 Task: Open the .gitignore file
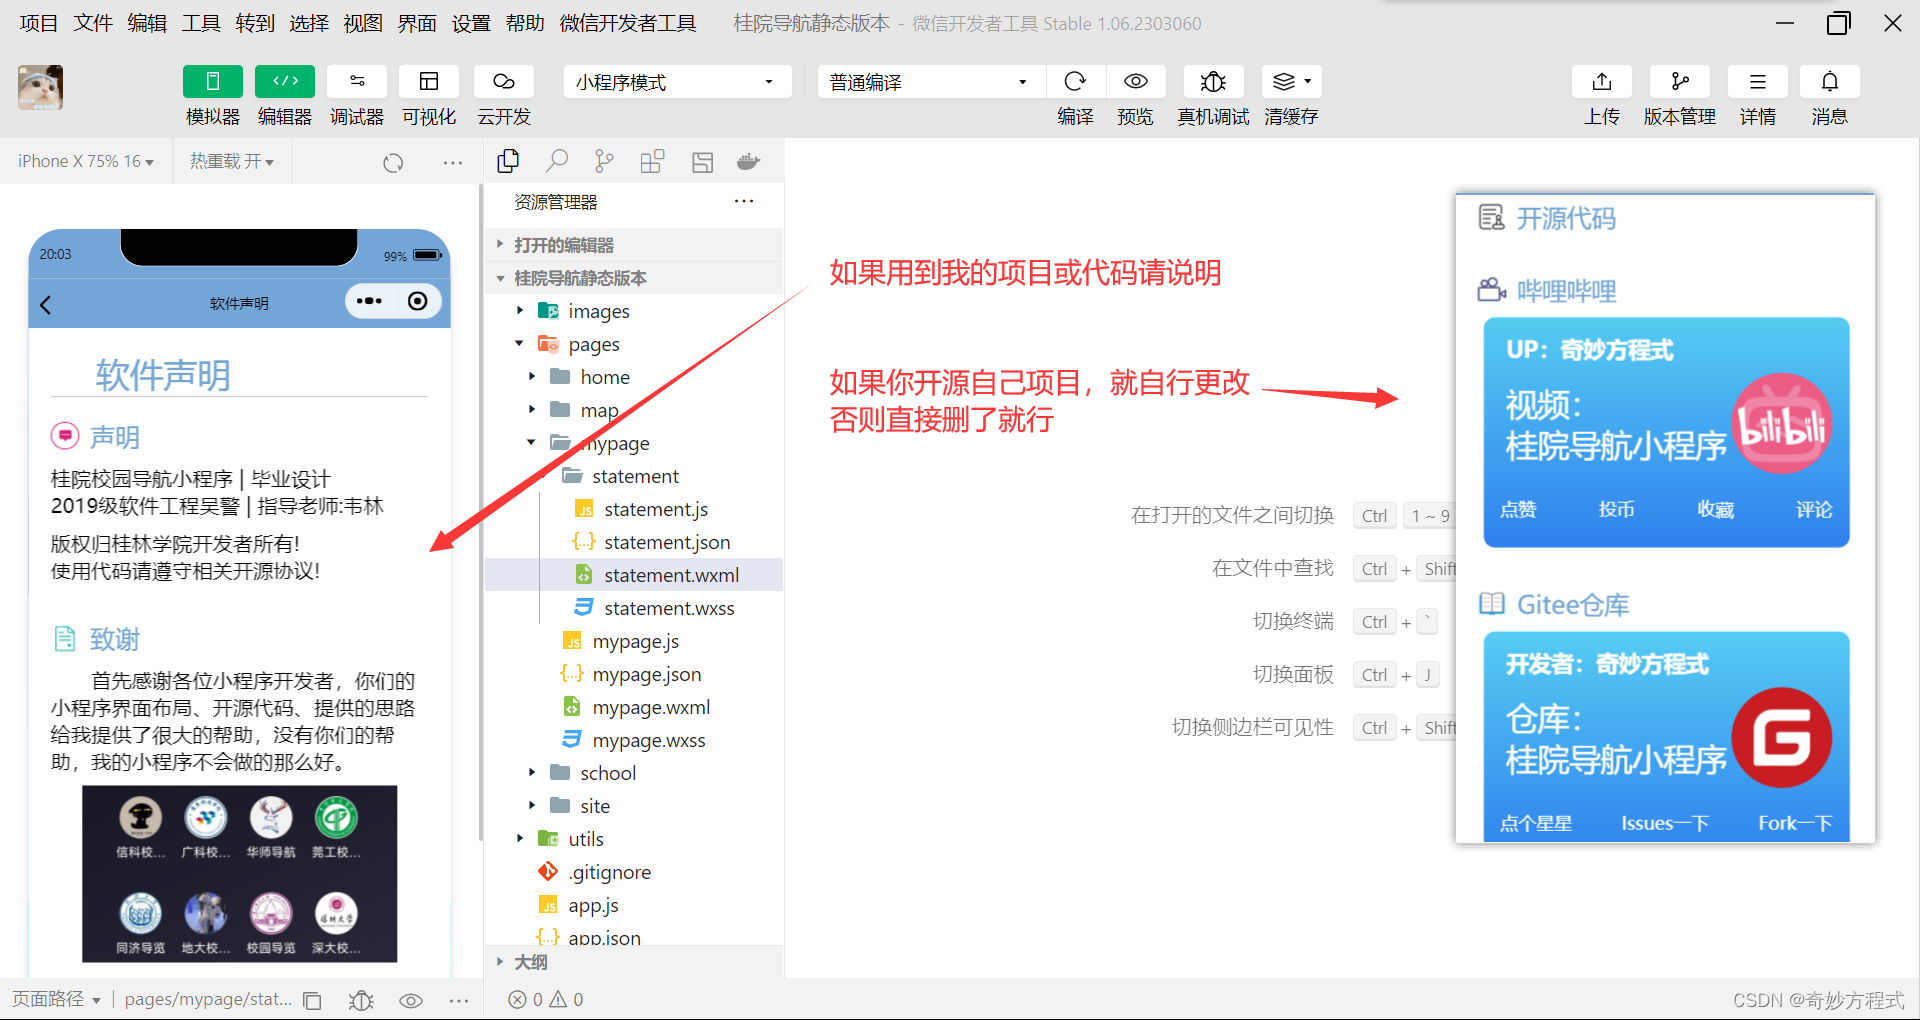point(634,872)
